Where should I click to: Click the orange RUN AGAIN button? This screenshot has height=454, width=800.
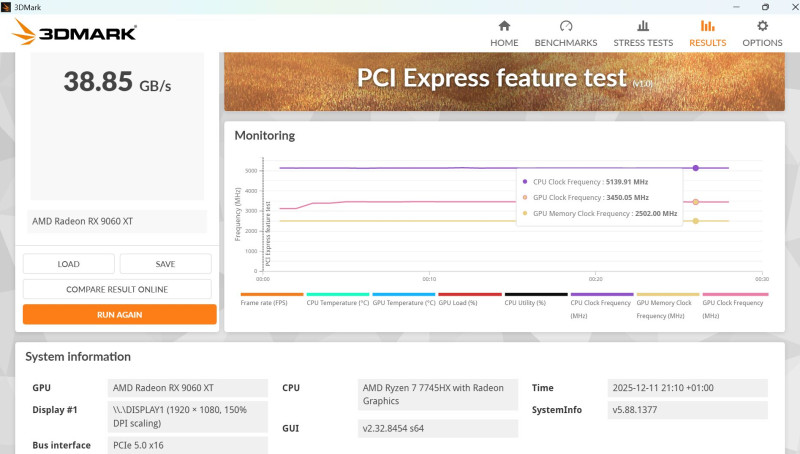[x=119, y=314]
